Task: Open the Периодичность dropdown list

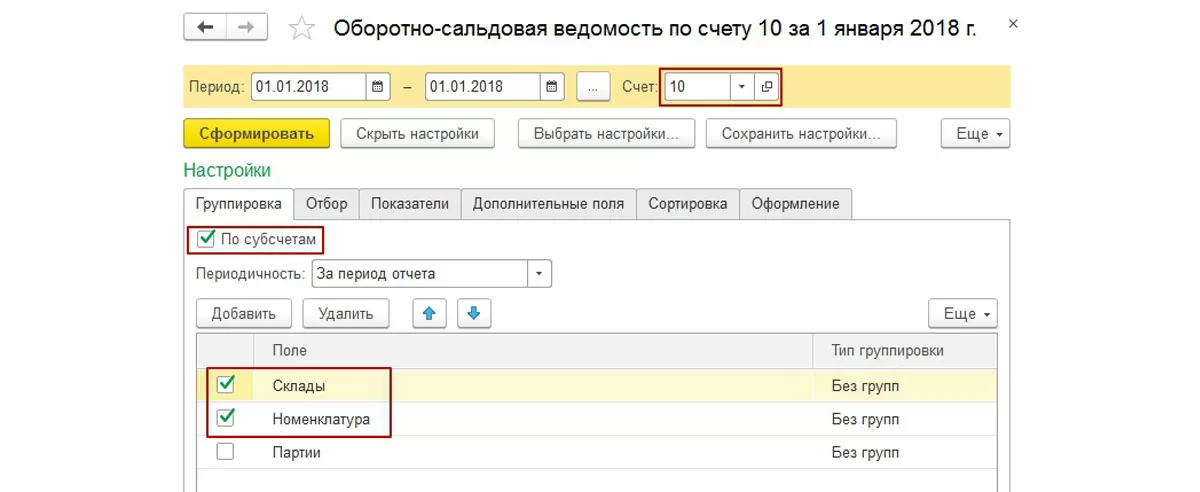Action: click(x=540, y=273)
